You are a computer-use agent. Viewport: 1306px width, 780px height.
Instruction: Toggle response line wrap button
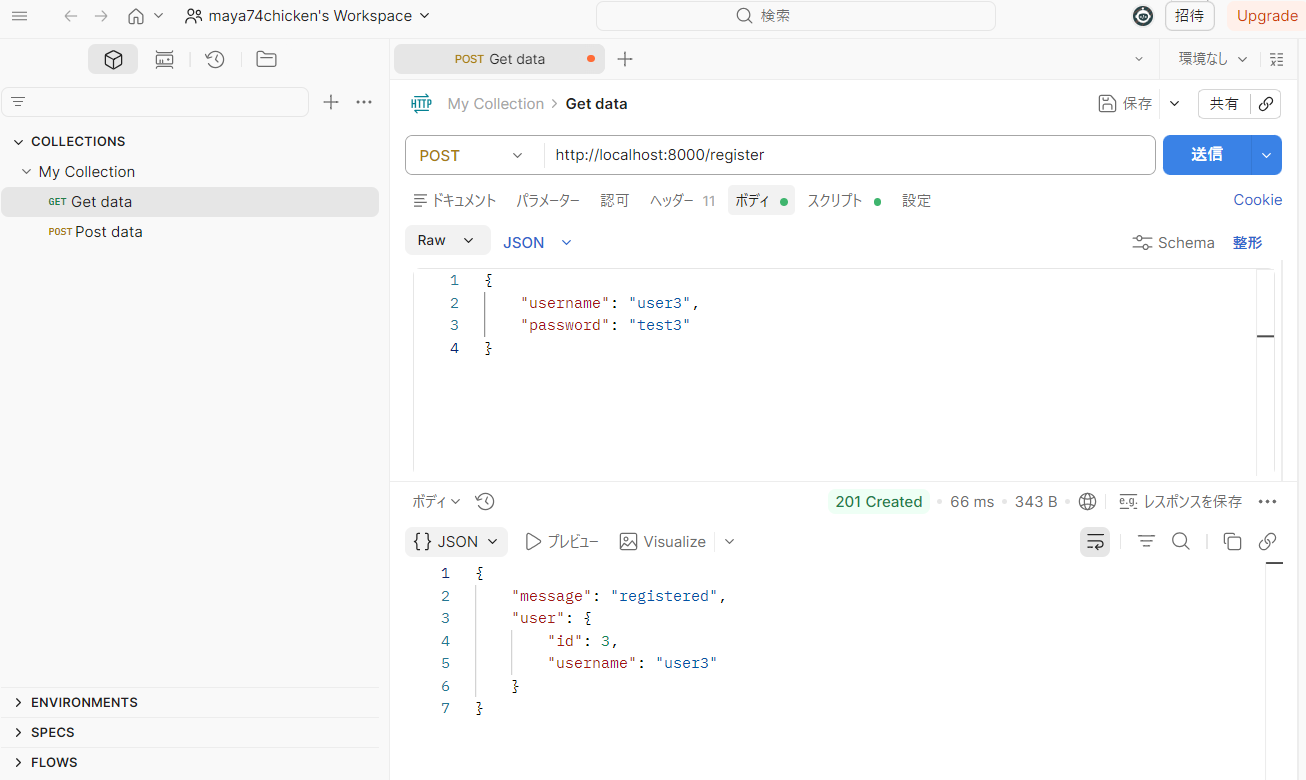click(1095, 542)
